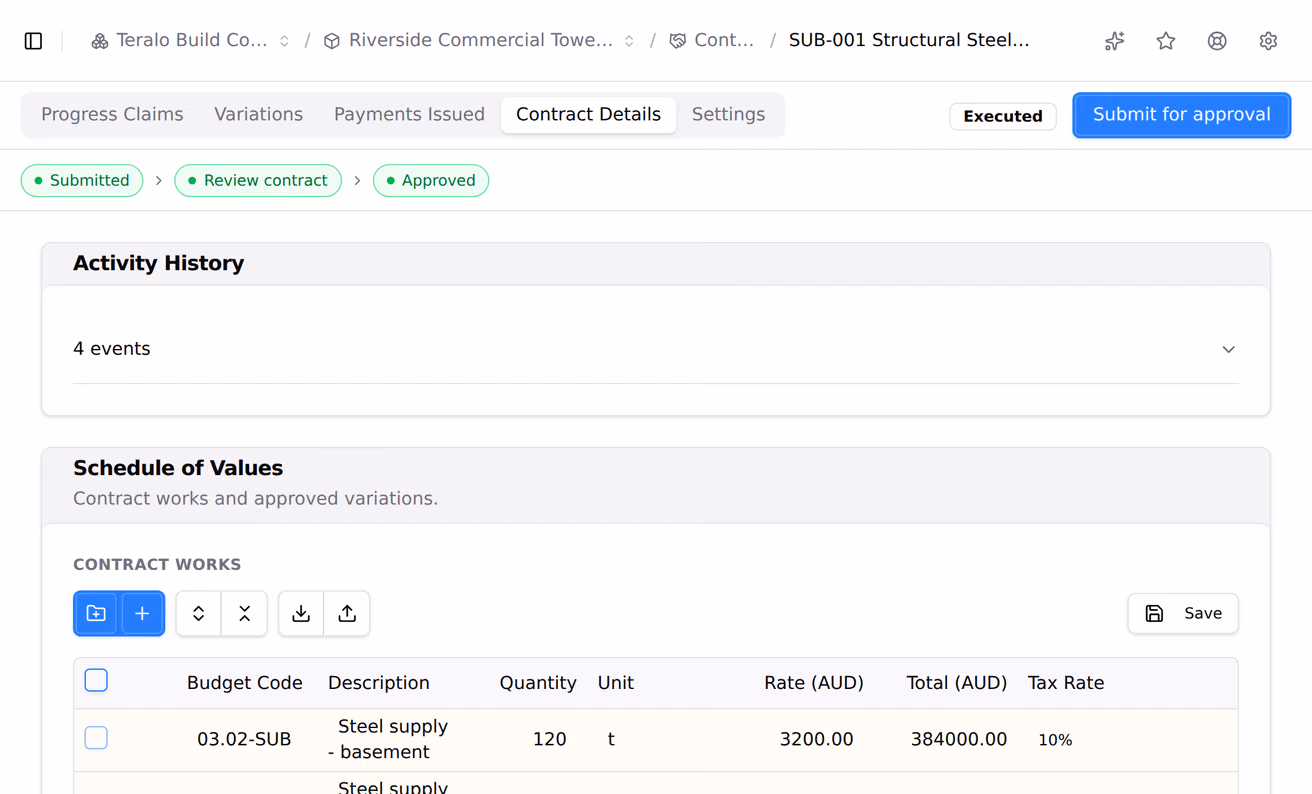Image resolution: width=1312 pixels, height=794 pixels.
Task: Switch to the Progress Claims tab
Action: [x=112, y=114]
